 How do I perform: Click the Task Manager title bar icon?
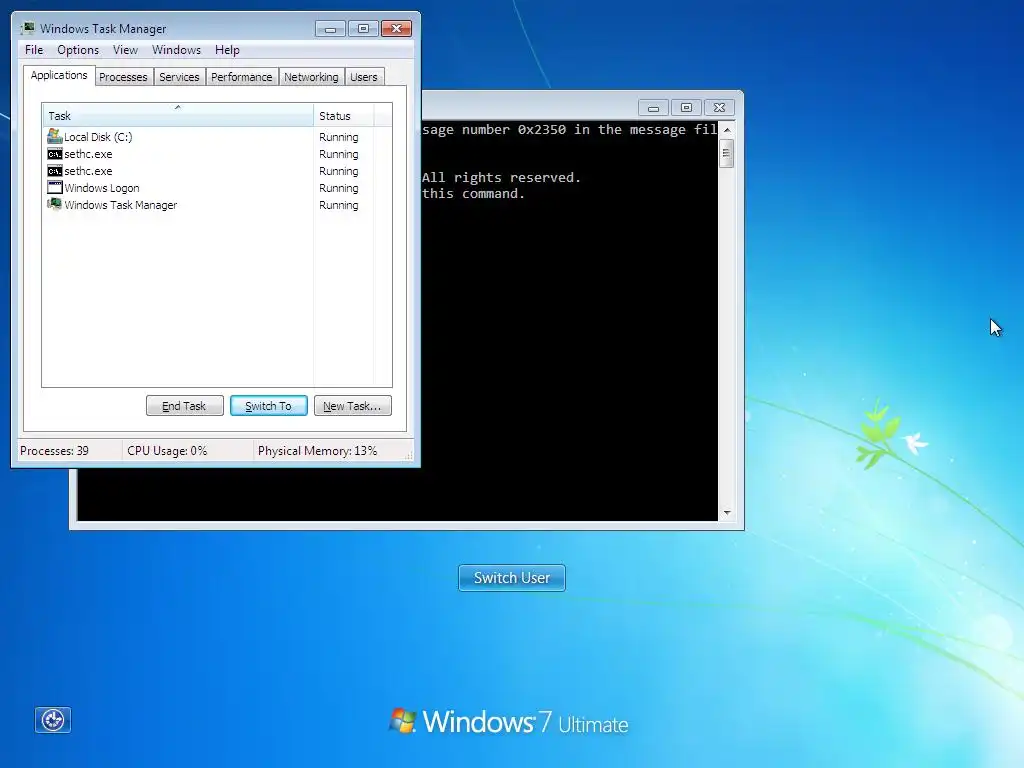click(28, 28)
